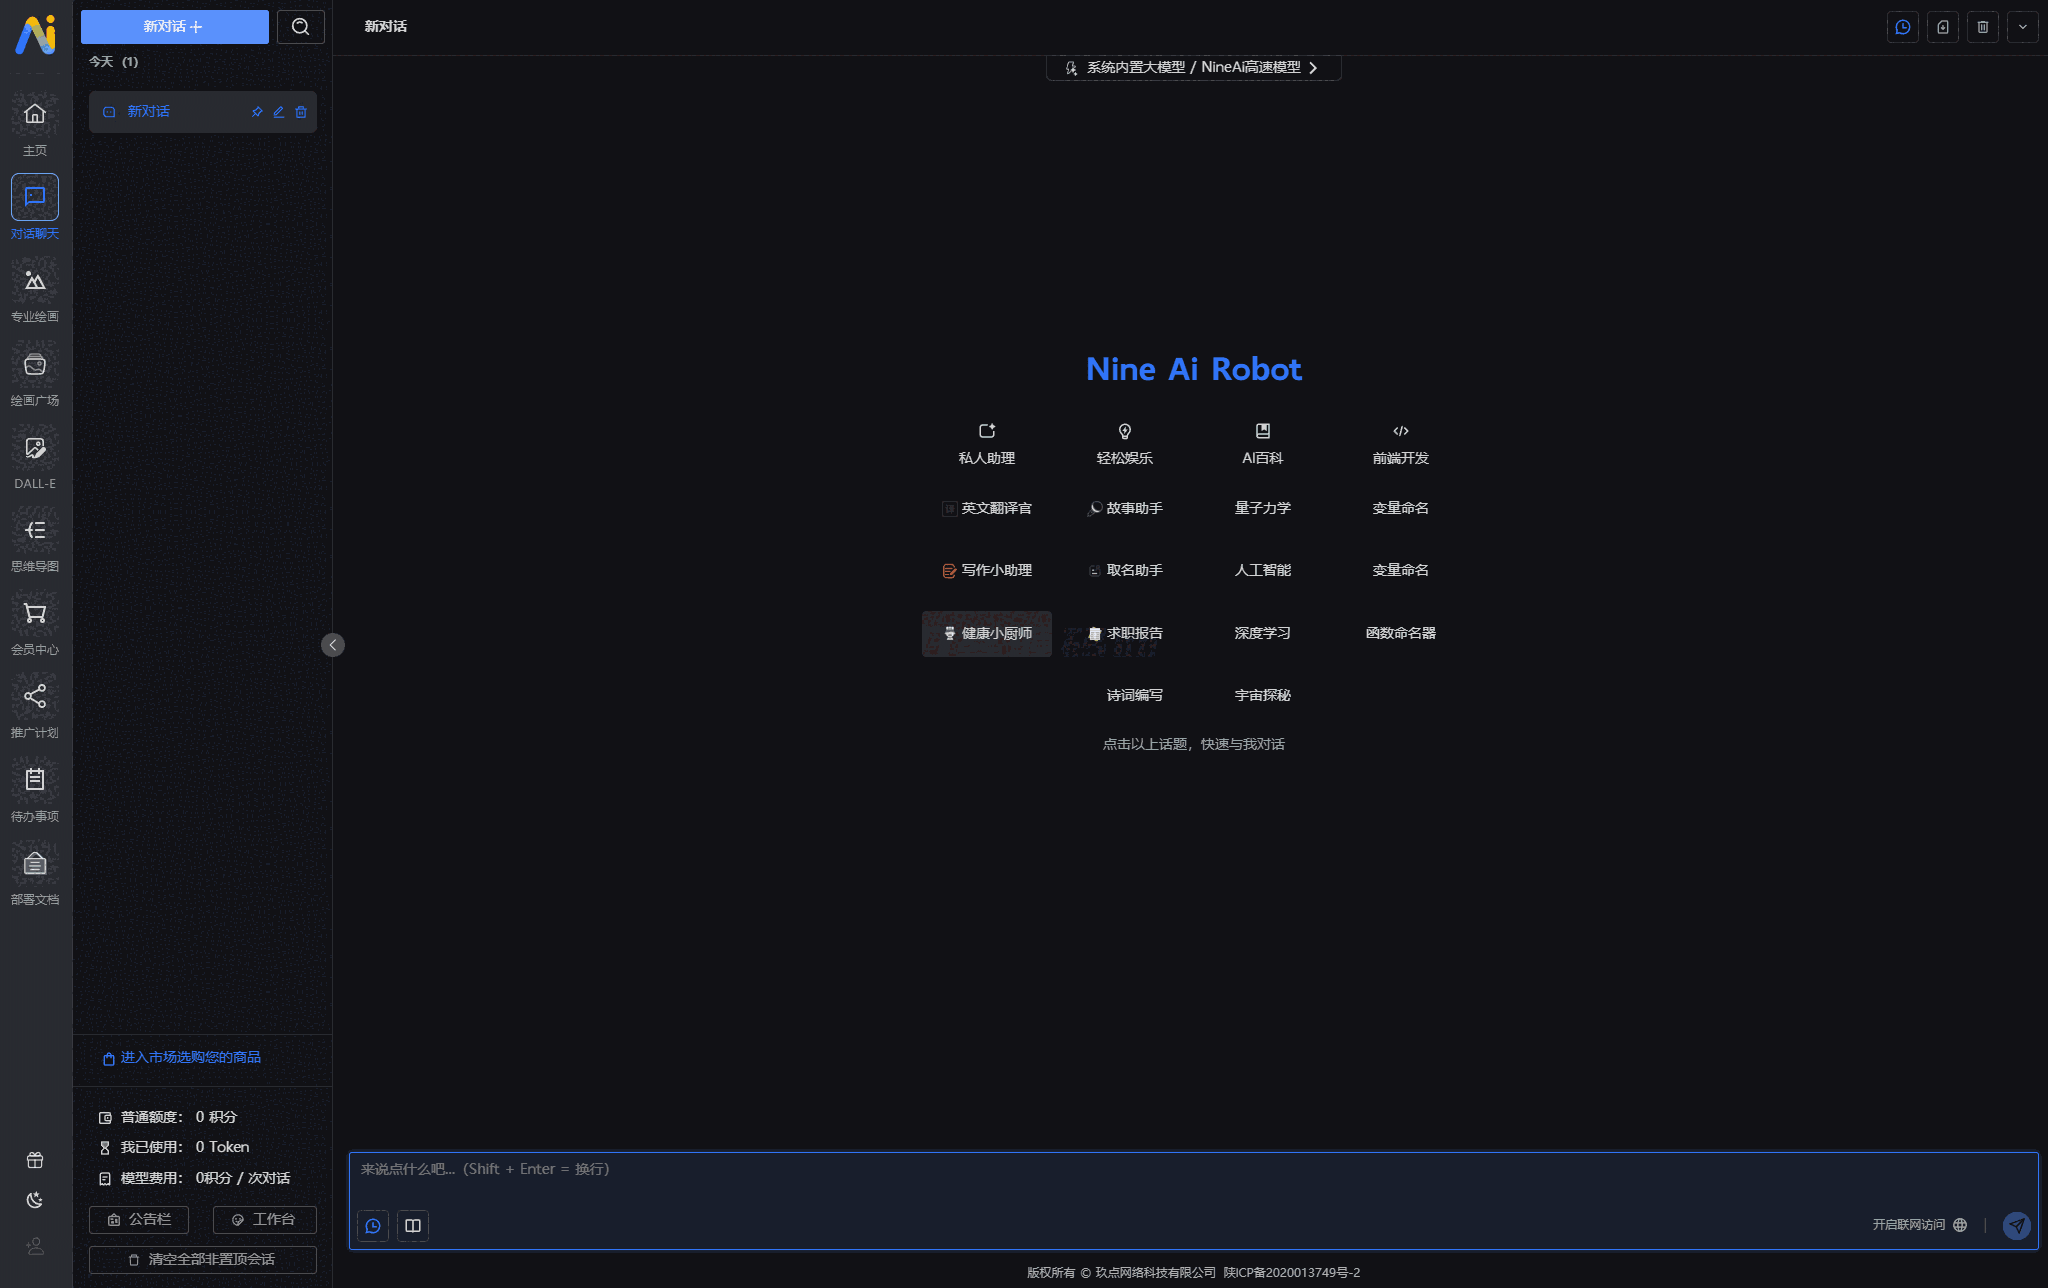
Task: Click the pin icon on 新对话 chat
Action: [x=257, y=112]
